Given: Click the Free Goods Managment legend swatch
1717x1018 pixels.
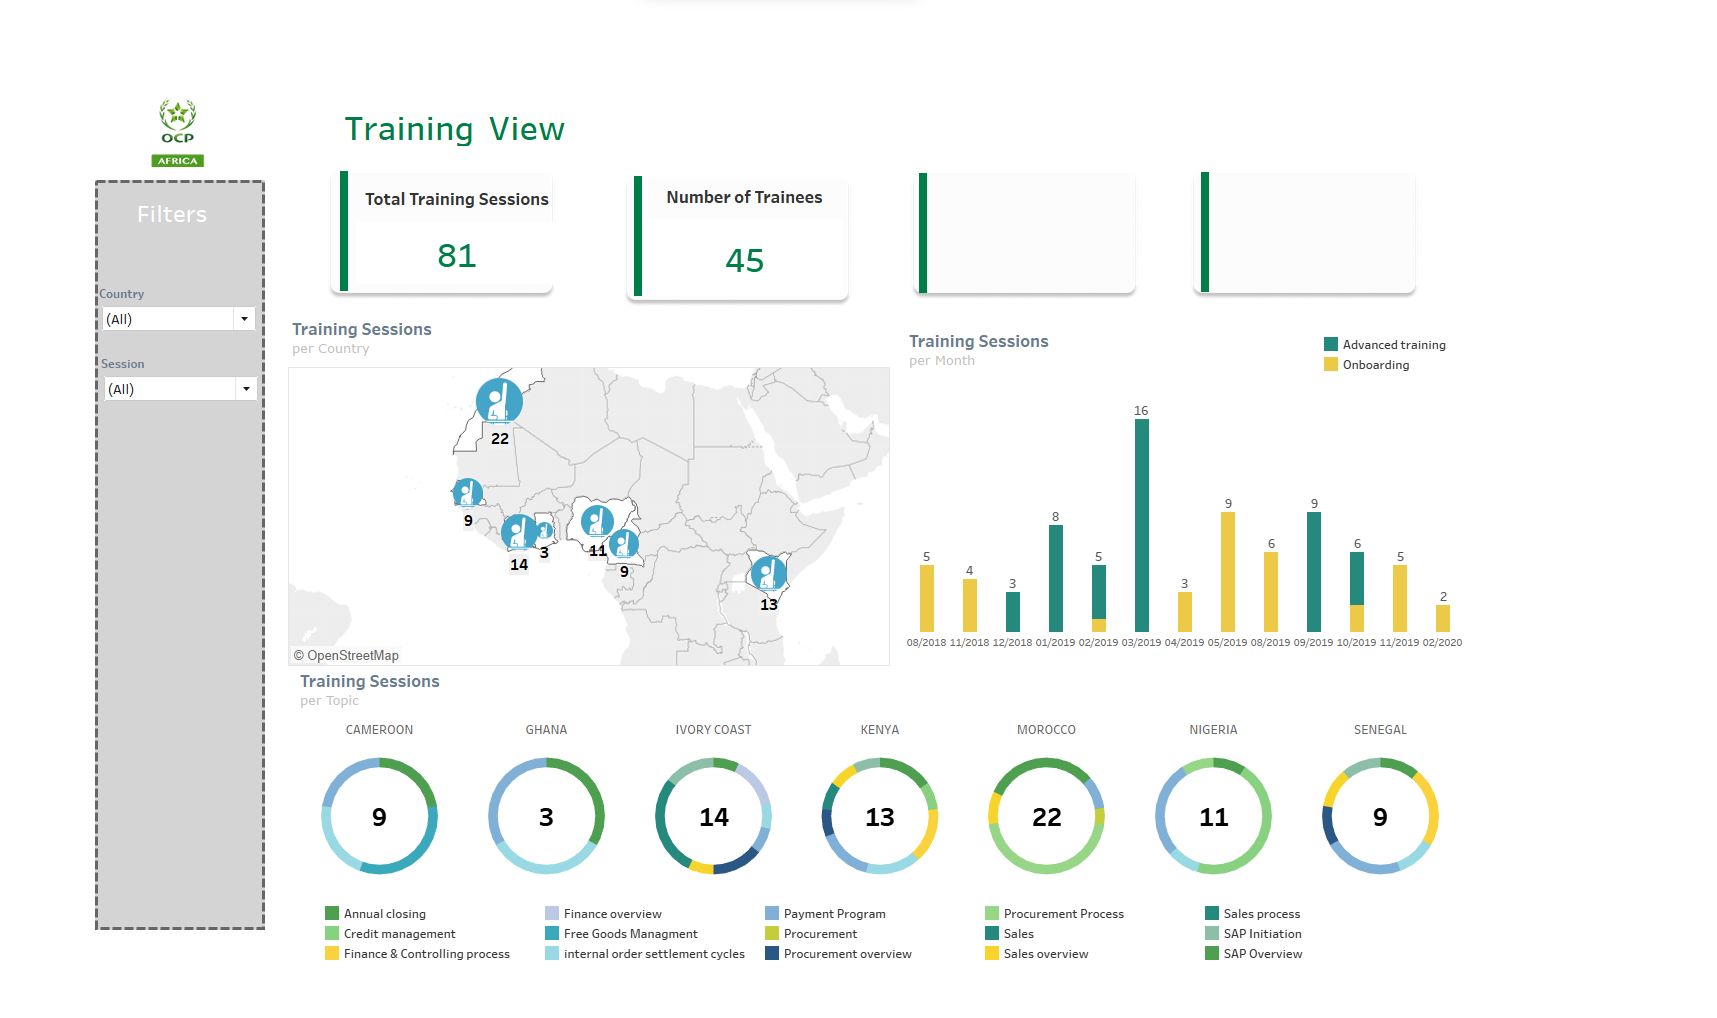Looking at the screenshot, I should [x=552, y=933].
